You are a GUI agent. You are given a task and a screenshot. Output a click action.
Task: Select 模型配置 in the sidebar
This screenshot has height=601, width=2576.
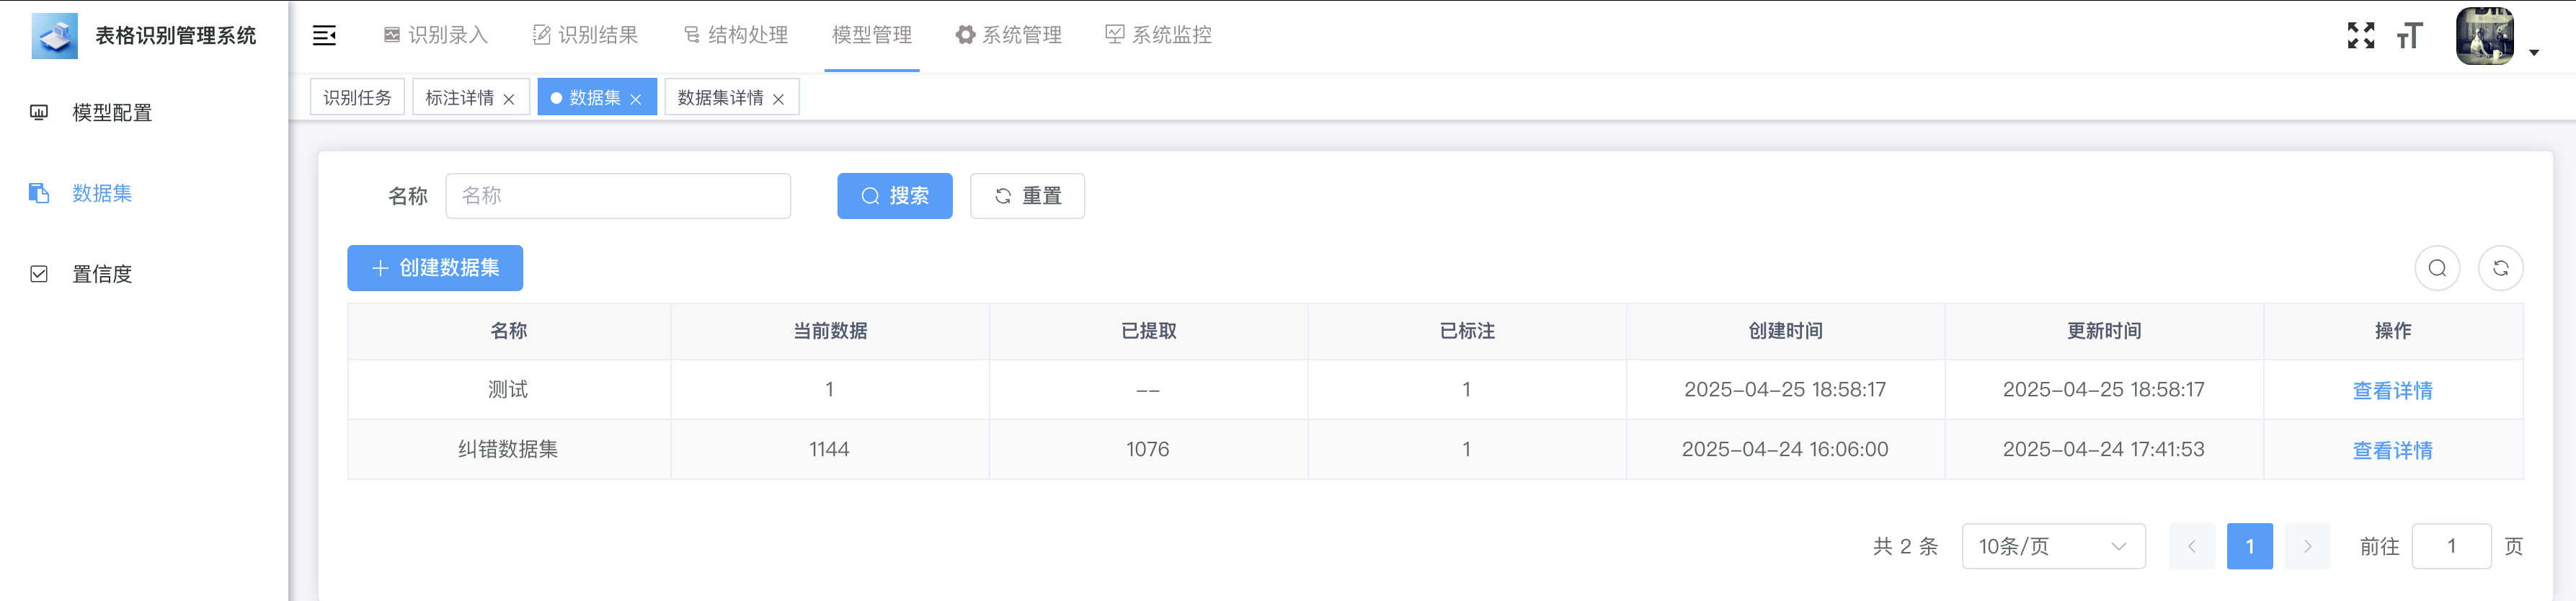tap(112, 113)
